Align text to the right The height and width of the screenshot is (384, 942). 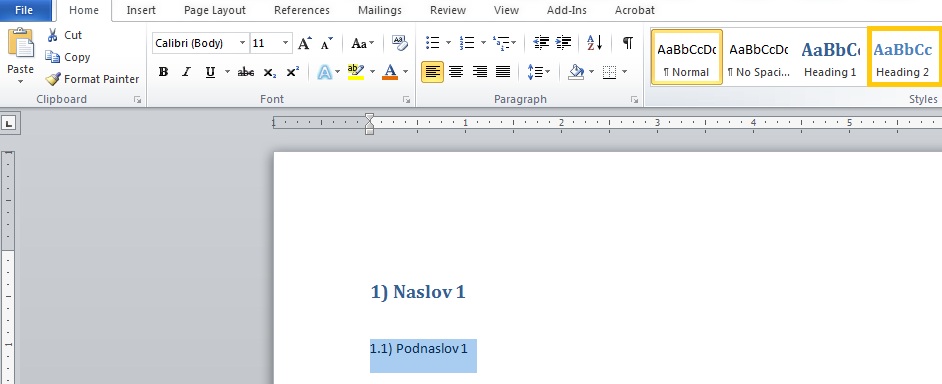tap(479, 72)
